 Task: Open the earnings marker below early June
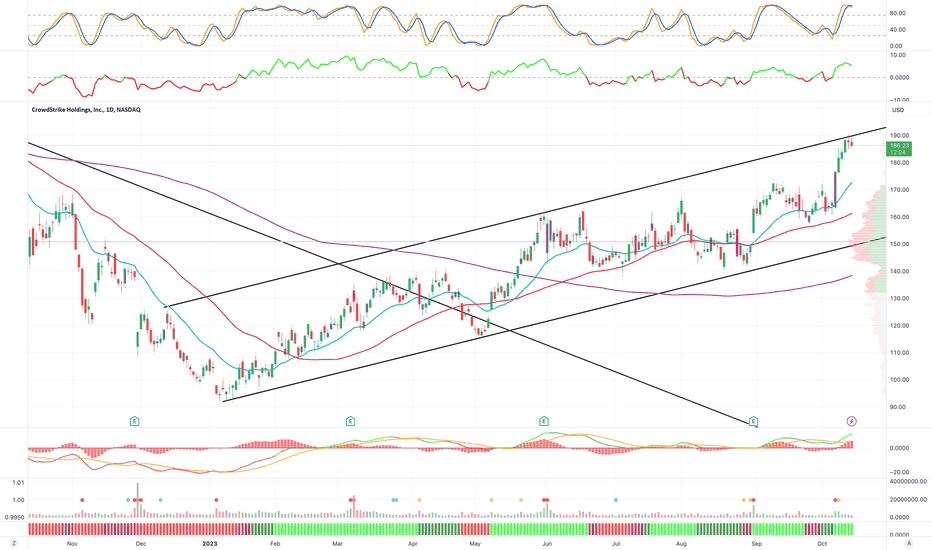[544, 422]
